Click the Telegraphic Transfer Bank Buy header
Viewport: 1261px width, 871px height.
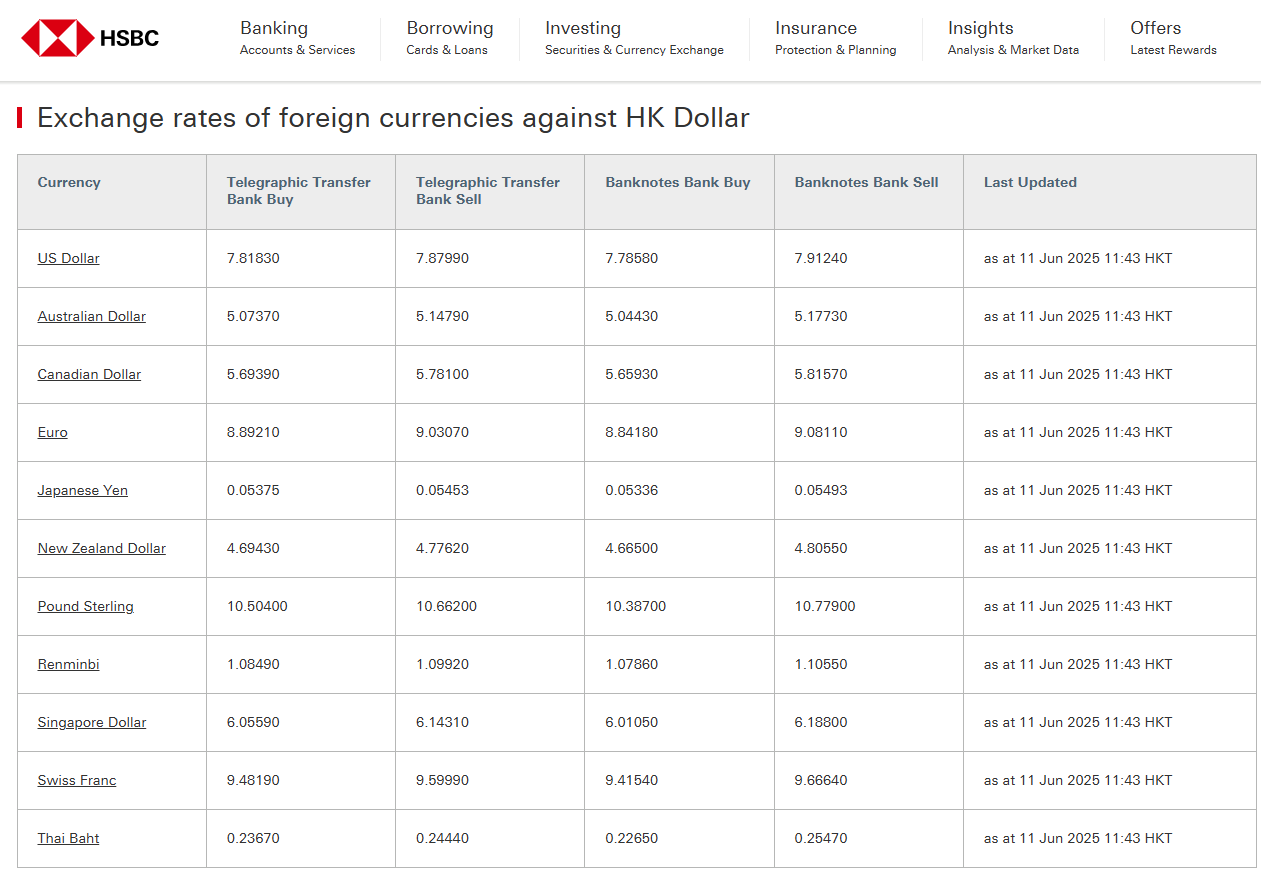[x=298, y=191]
